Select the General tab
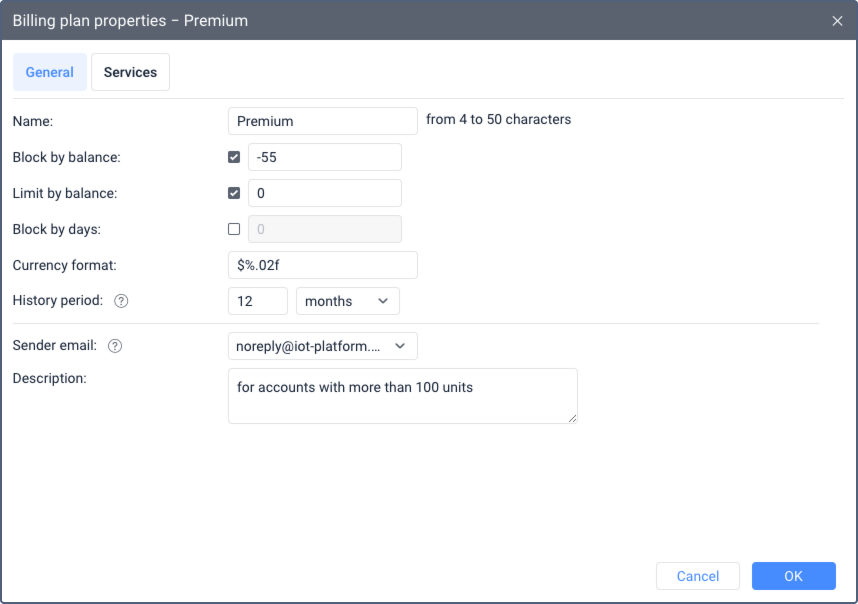Viewport: 858px width, 604px height. pos(49,72)
